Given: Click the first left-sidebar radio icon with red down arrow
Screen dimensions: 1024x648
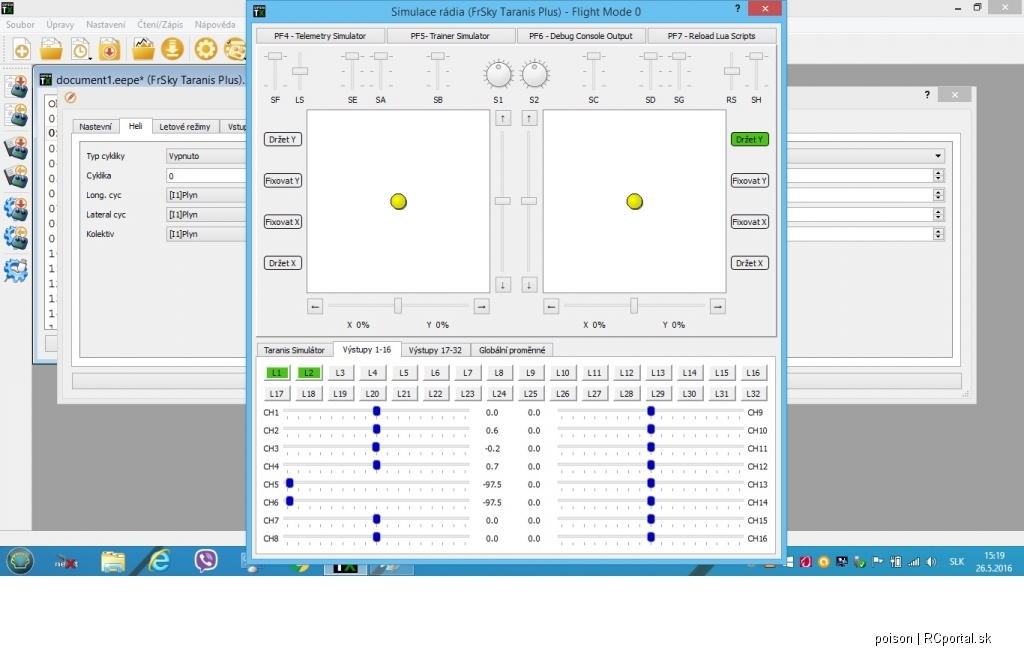Looking at the screenshot, I should (16, 86).
